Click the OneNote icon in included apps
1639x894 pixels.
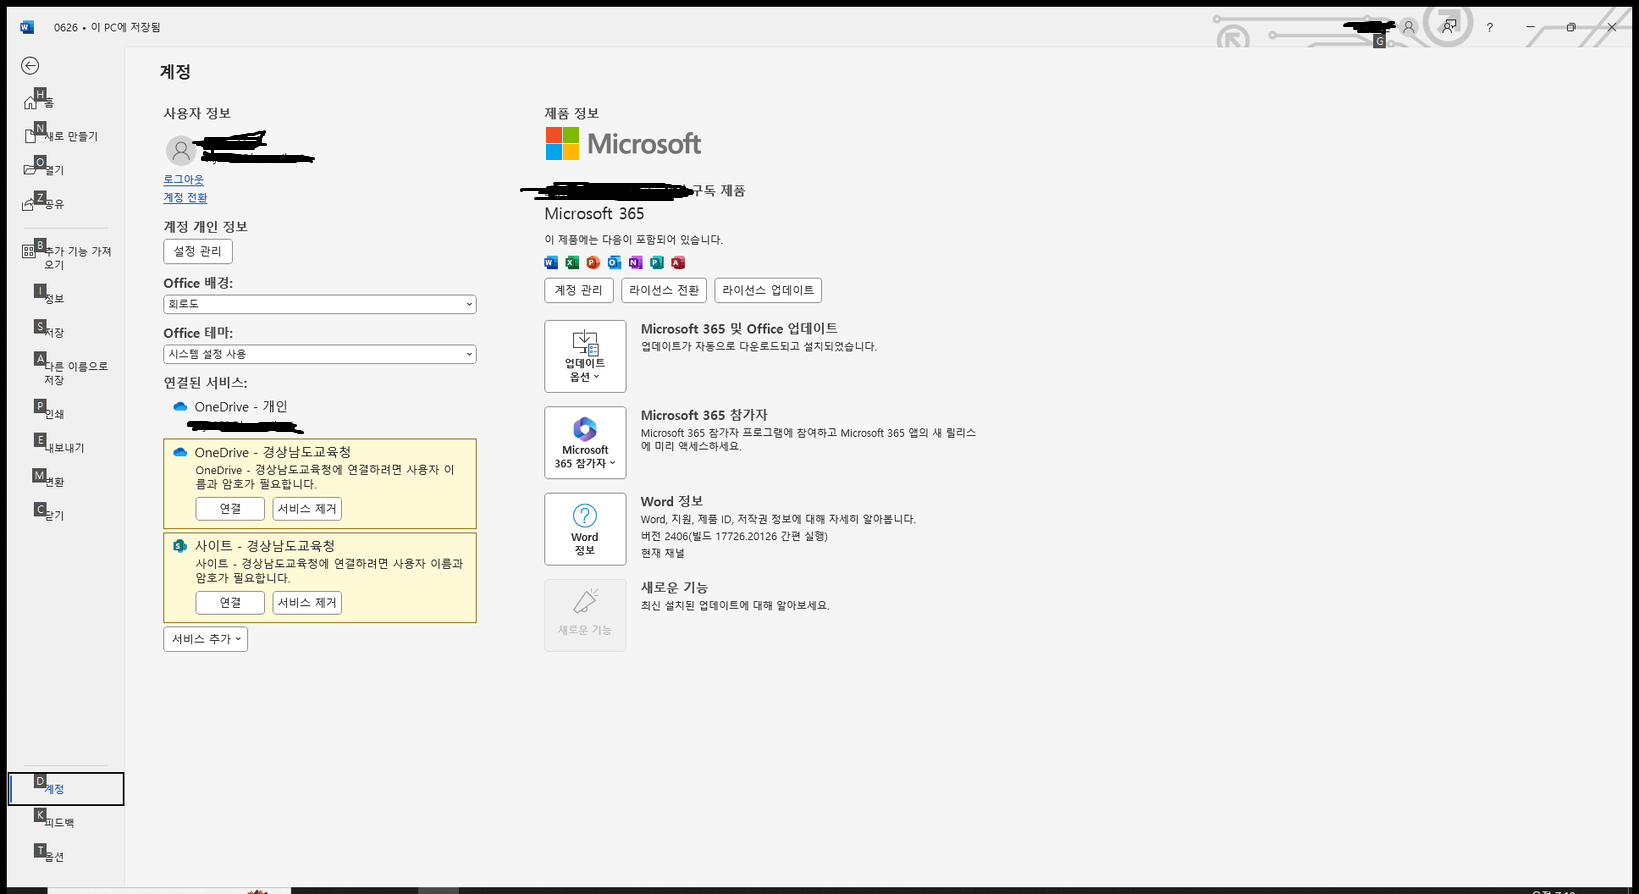(636, 263)
